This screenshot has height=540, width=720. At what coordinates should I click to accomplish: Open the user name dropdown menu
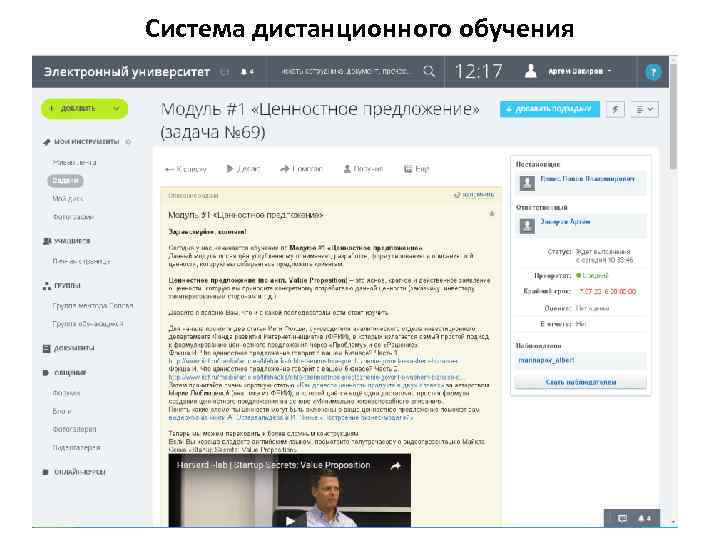click(579, 71)
